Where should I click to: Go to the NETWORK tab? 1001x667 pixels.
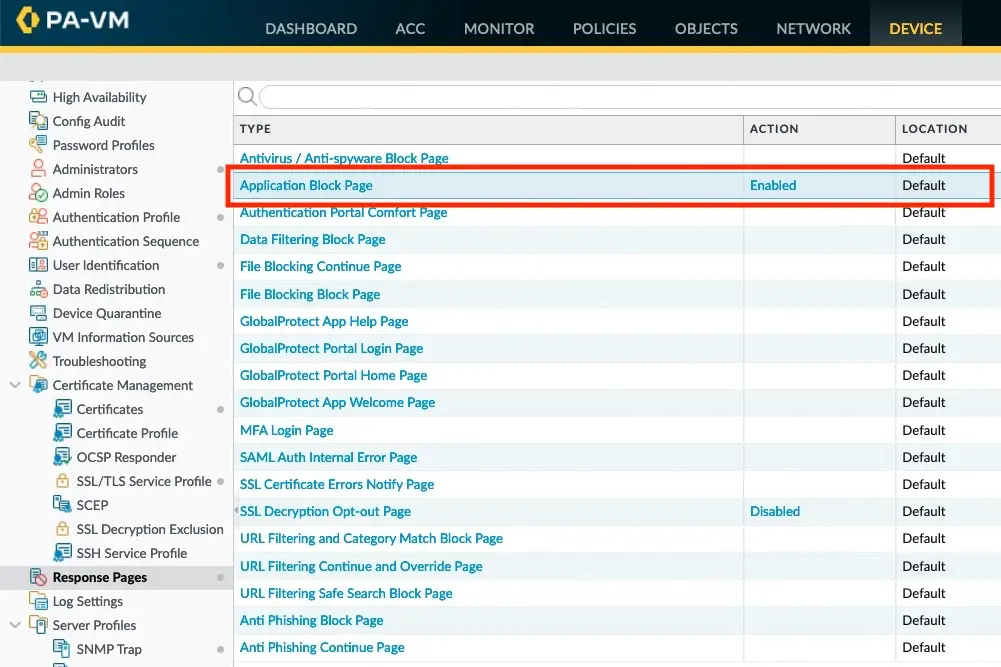[813, 28]
